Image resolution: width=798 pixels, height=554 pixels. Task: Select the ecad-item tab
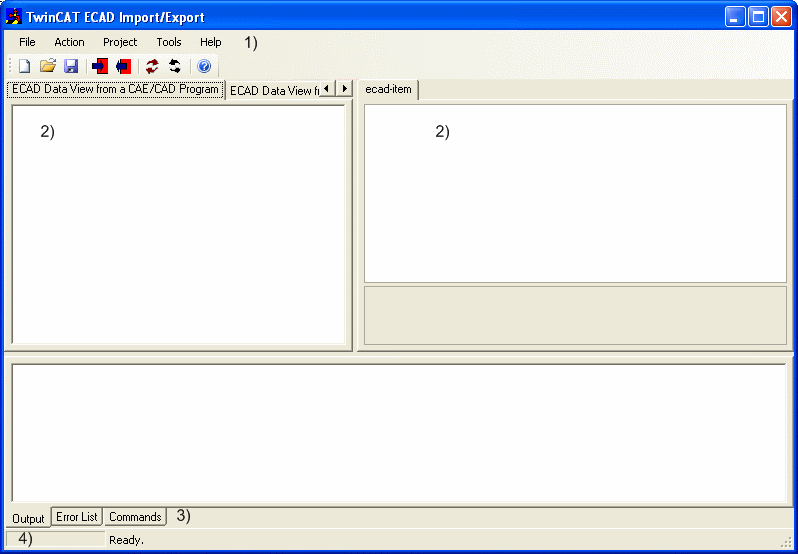click(x=388, y=90)
